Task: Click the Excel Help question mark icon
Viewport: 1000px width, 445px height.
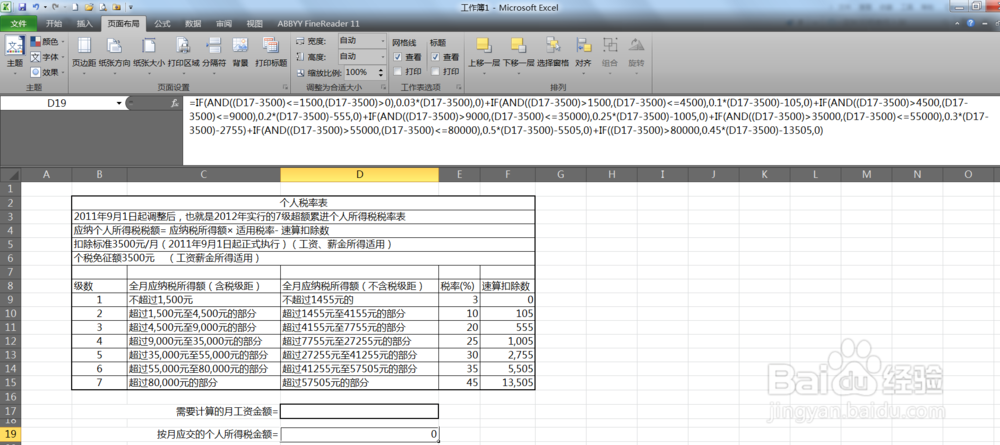Action: 971,24
